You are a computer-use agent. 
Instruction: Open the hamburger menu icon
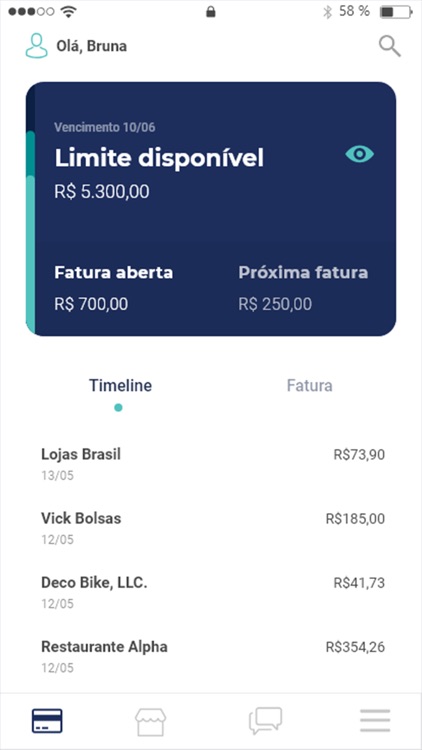375,720
